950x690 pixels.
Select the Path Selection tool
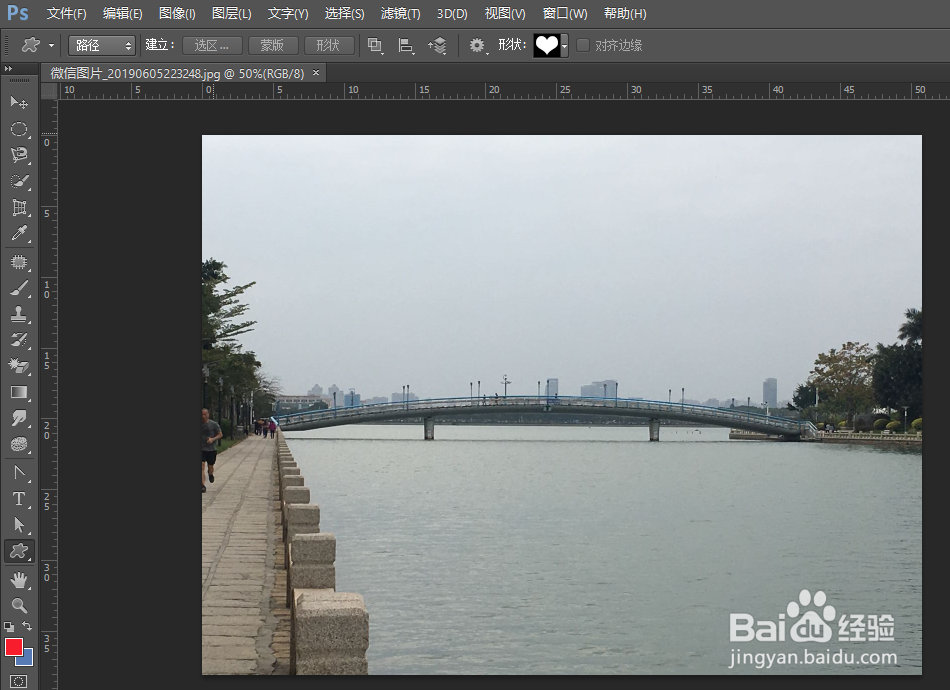(x=19, y=524)
